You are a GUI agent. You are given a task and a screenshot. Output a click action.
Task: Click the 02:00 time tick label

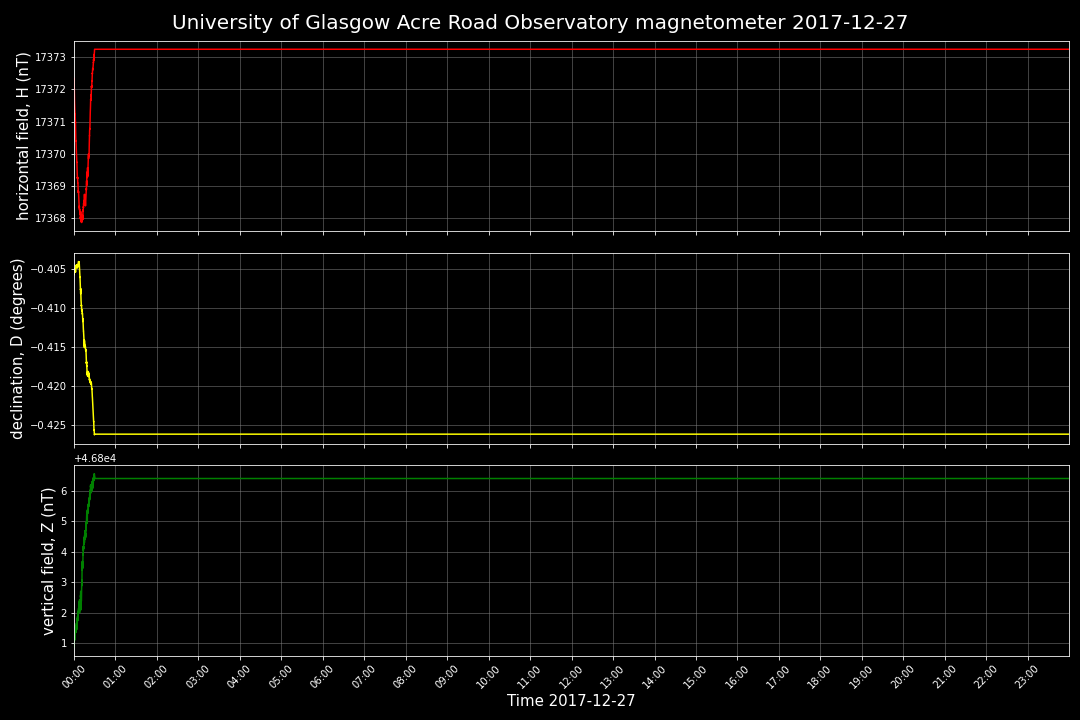[x=156, y=677]
